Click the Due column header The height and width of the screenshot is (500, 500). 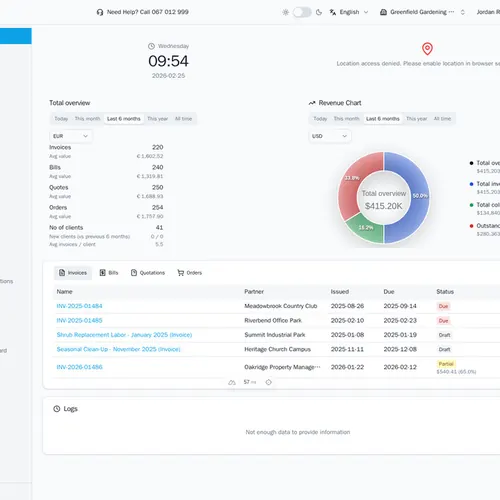(x=389, y=292)
